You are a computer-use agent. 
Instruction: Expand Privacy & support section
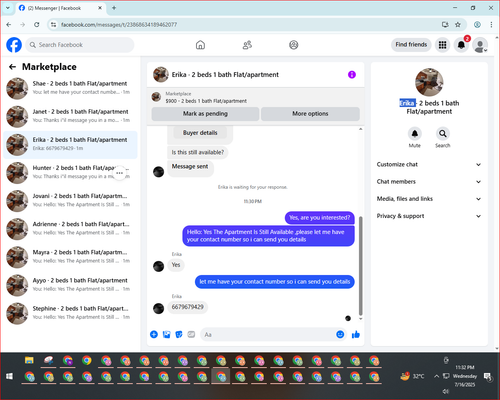(x=429, y=216)
